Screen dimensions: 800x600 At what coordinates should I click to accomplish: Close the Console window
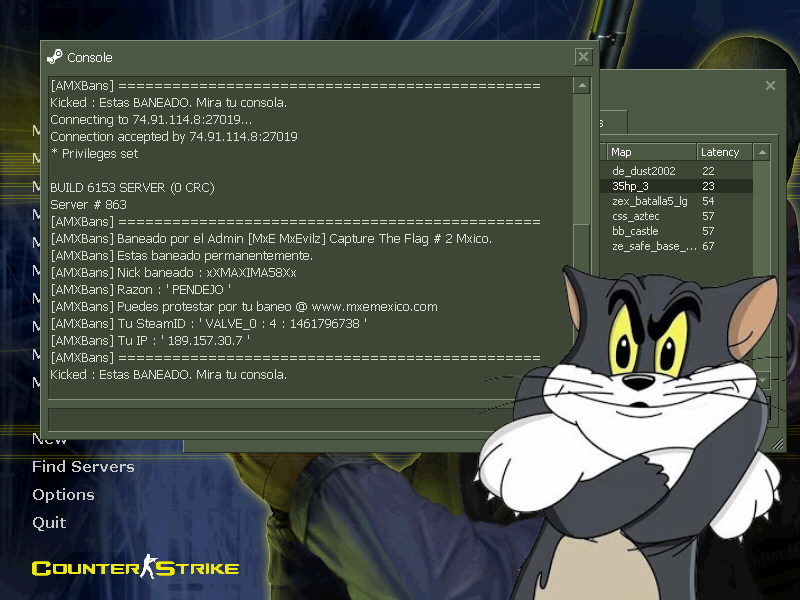[583, 57]
